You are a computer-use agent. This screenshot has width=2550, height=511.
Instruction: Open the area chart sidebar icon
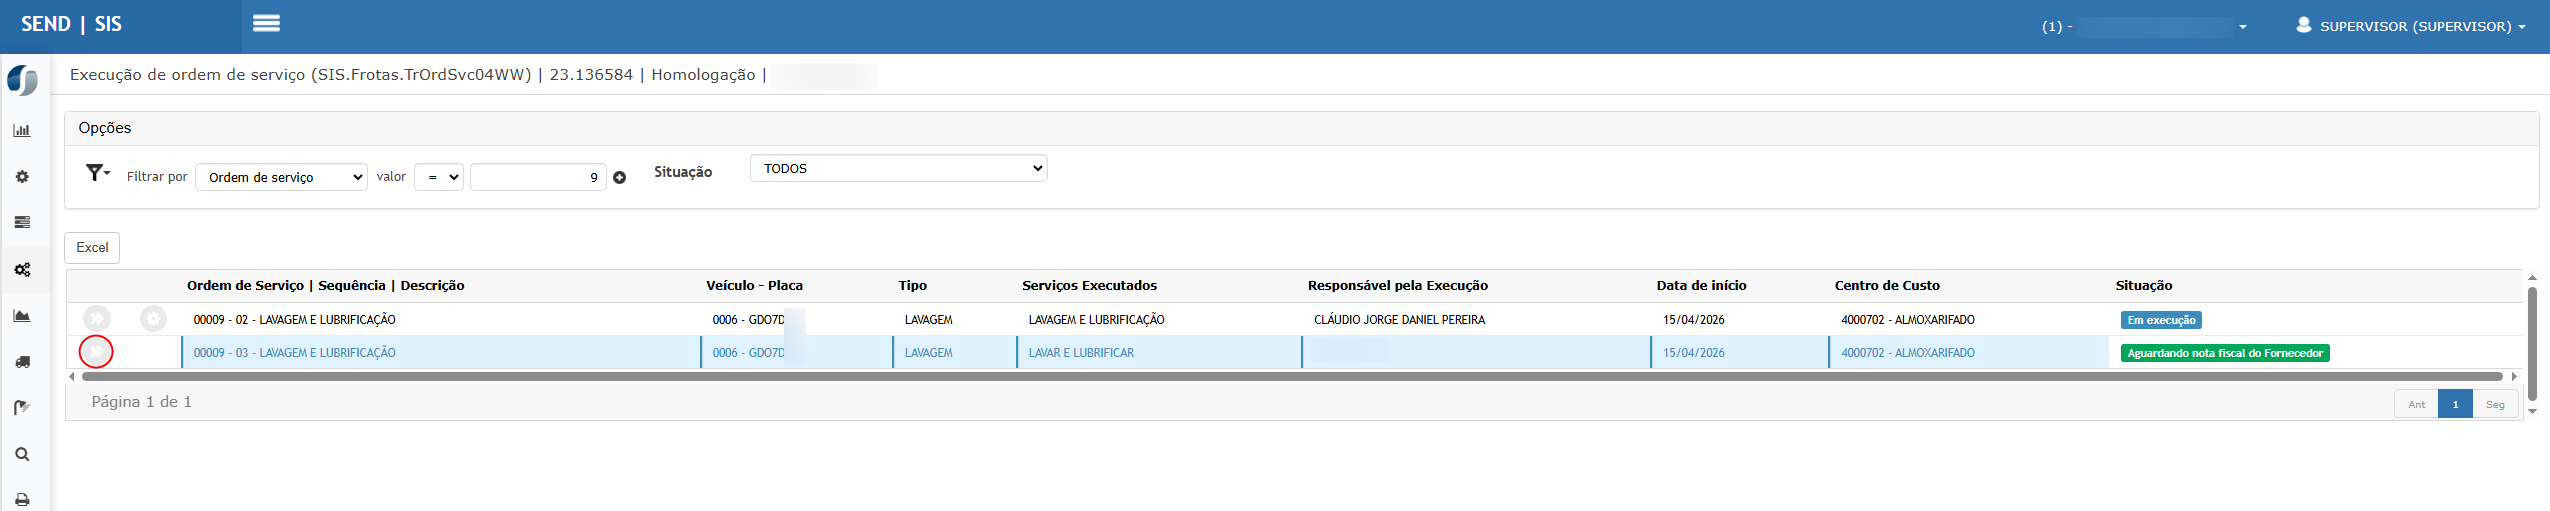[x=22, y=316]
